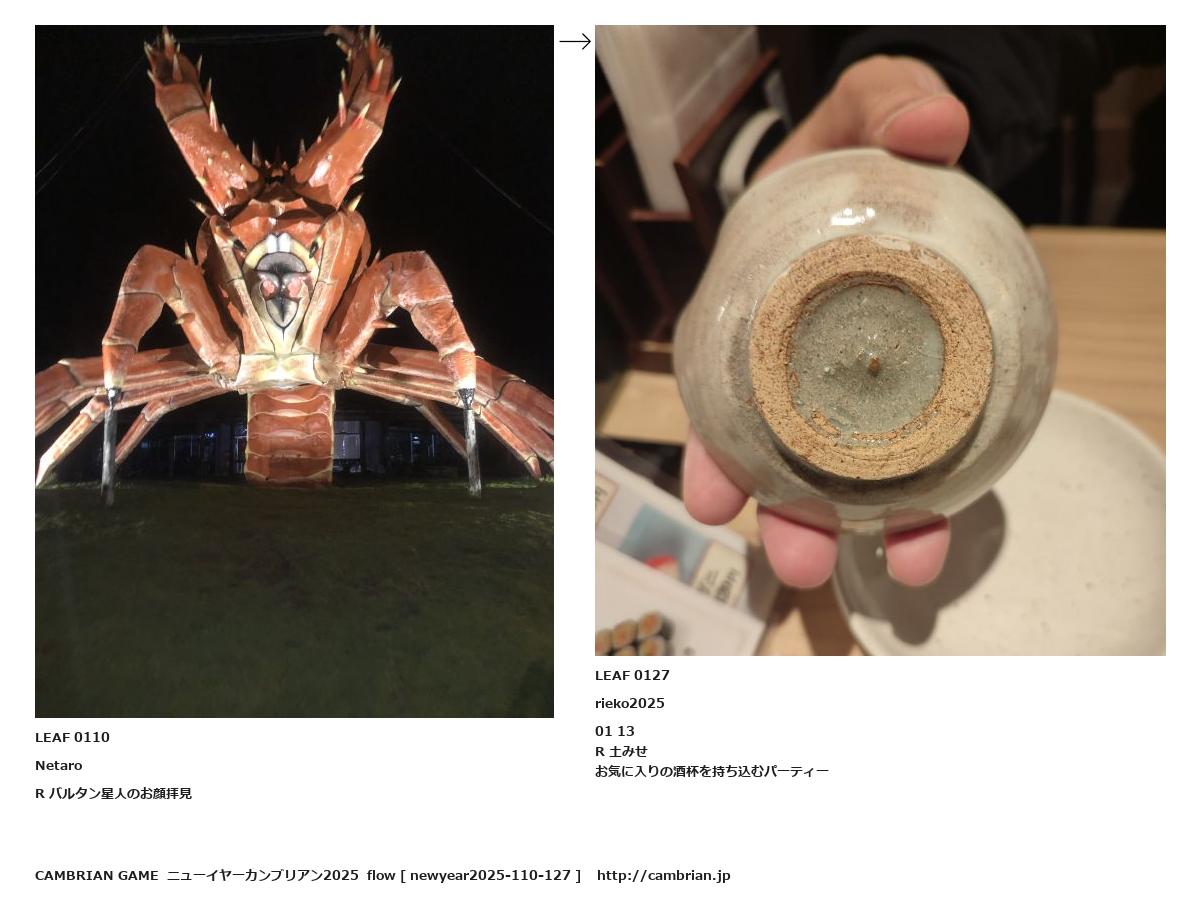The image size is (1201, 900).
Task: Visit the http://cambrian.jp link
Action: point(664,876)
